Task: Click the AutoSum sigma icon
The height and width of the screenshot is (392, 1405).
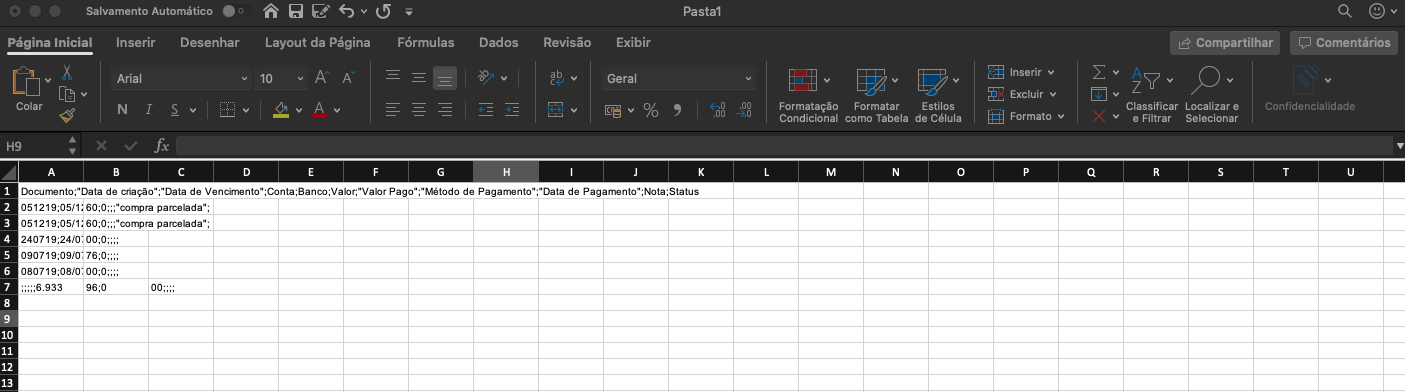Action: [x=1099, y=73]
